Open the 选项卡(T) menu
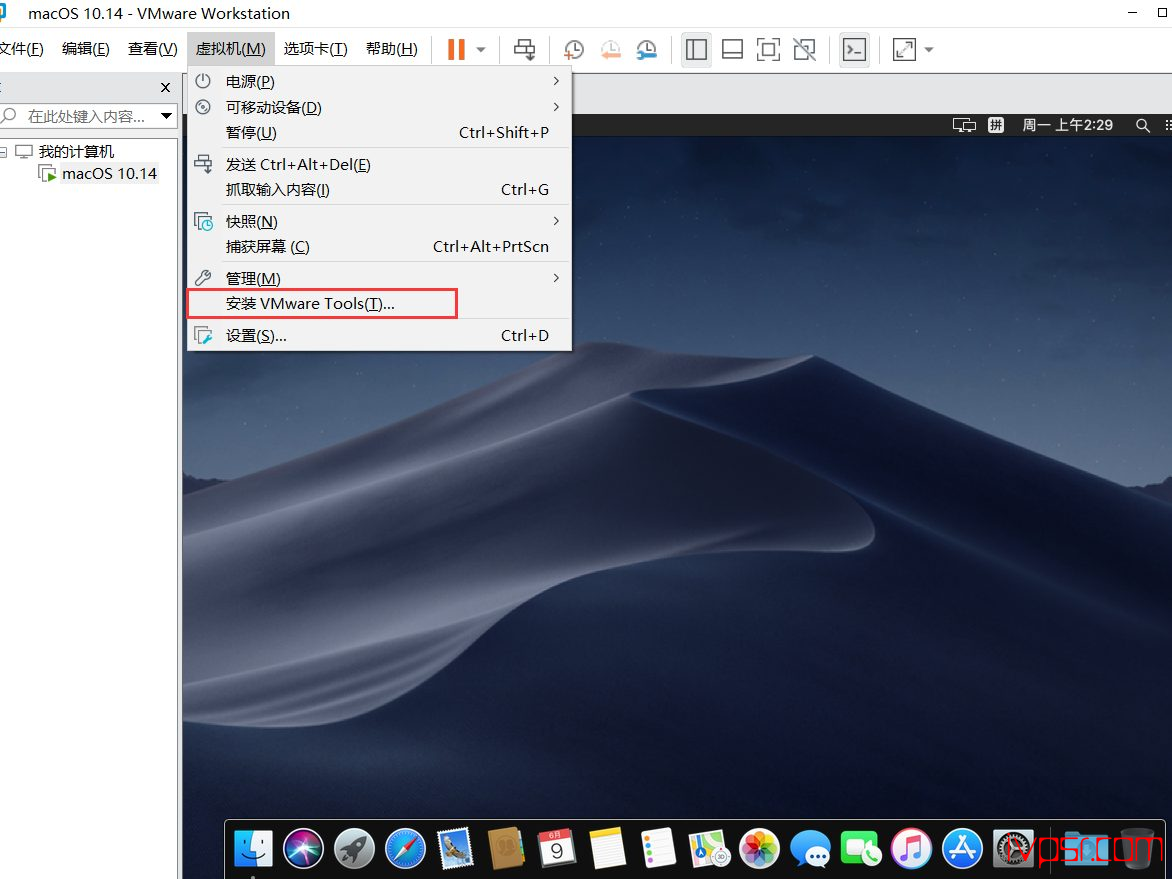 [x=316, y=49]
